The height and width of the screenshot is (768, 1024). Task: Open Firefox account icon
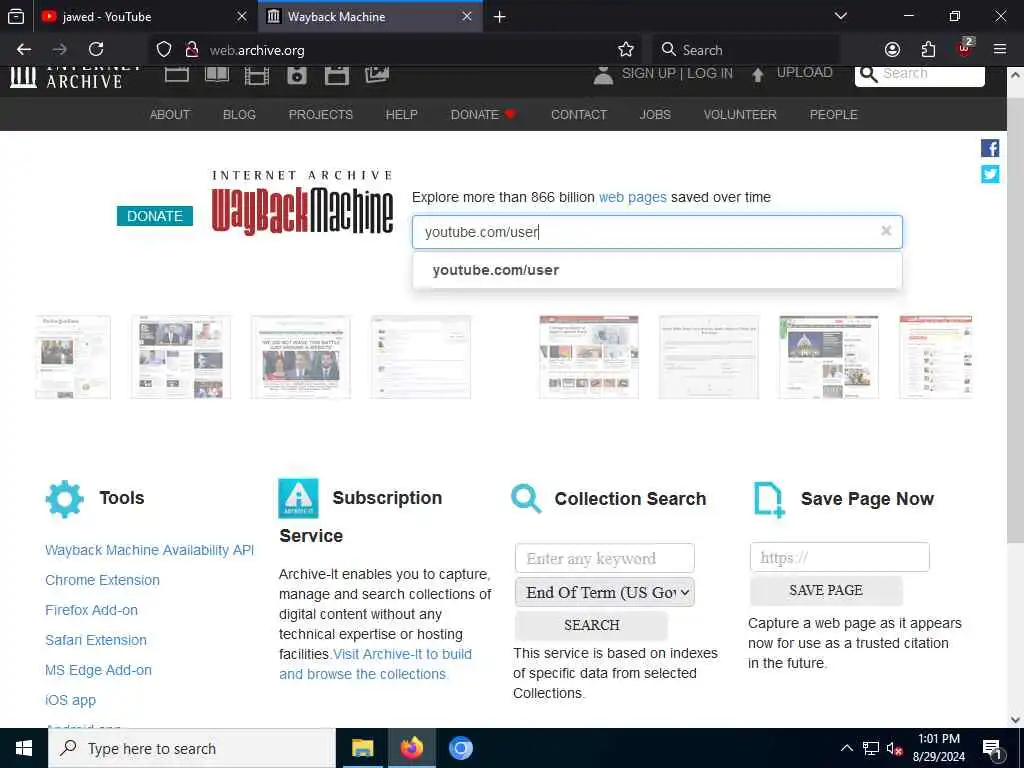[x=892, y=50]
